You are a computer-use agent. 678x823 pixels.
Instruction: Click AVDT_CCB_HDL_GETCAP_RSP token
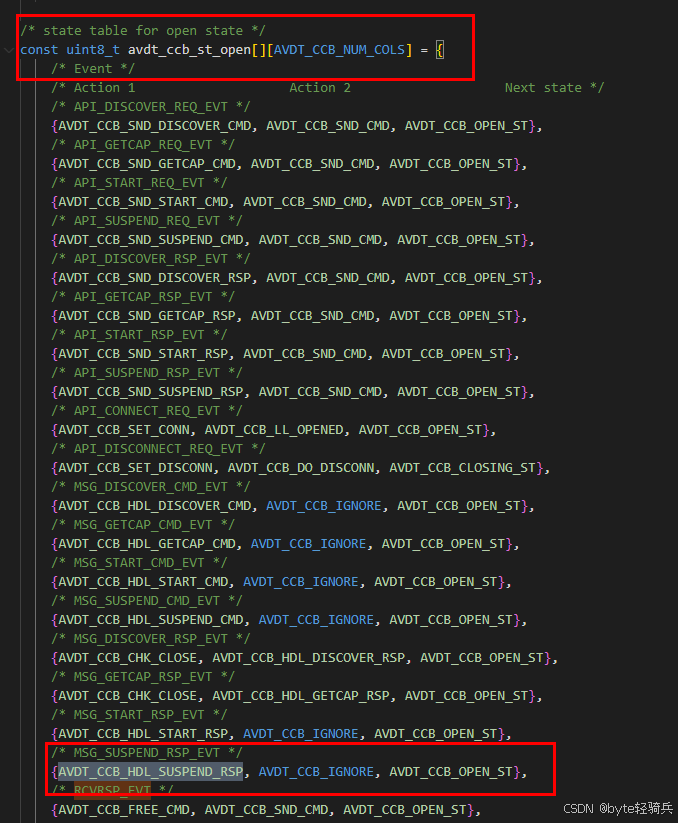click(301, 696)
